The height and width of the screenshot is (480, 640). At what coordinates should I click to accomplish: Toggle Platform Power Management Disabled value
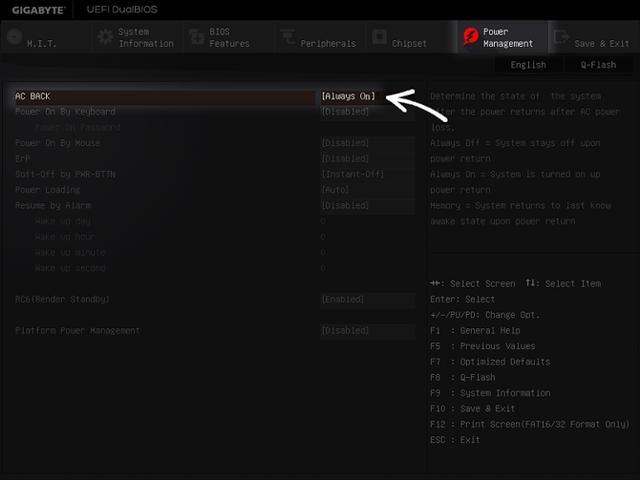coord(345,331)
